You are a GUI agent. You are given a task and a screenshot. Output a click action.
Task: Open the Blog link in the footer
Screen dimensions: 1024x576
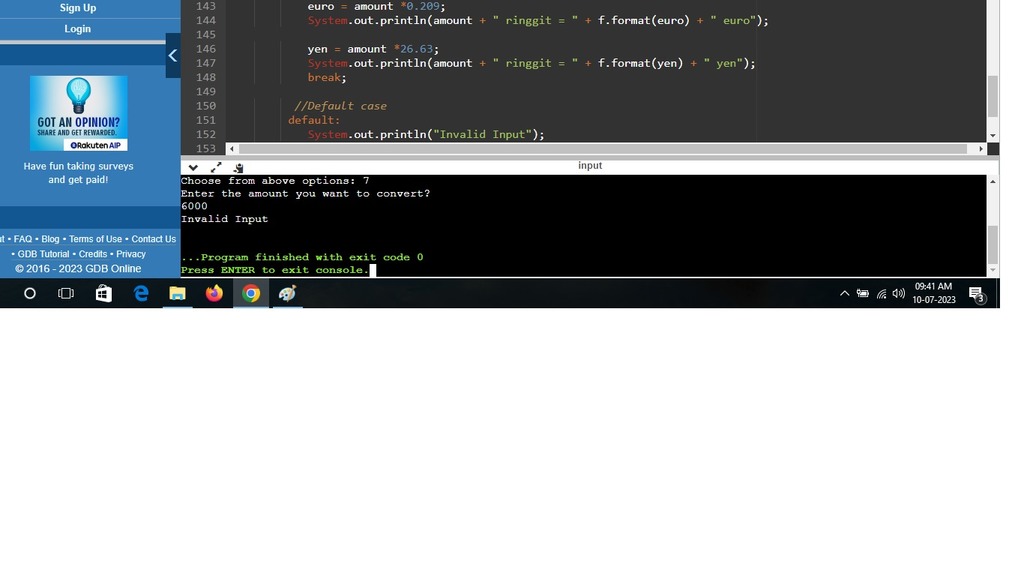point(50,239)
